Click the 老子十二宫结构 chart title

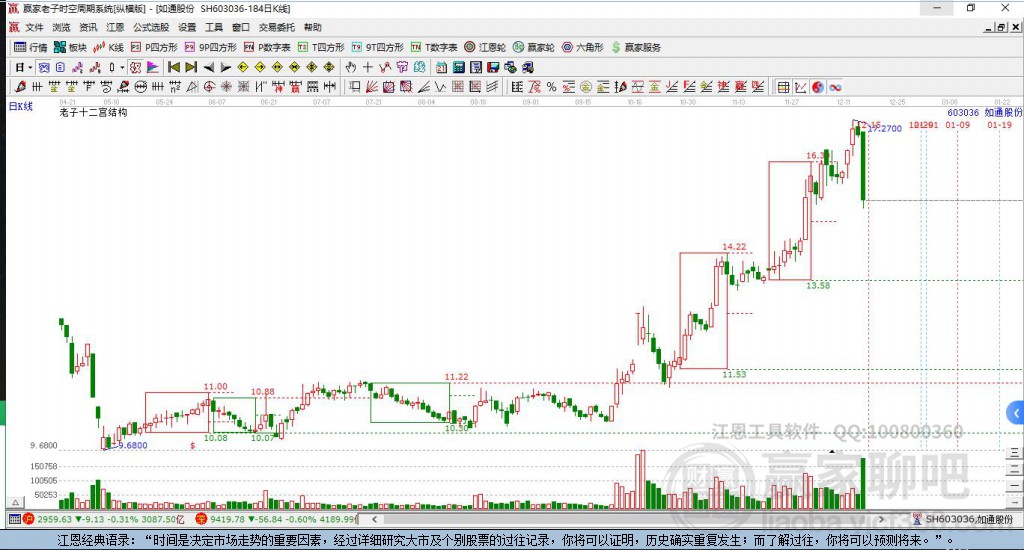click(x=93, y=112)
